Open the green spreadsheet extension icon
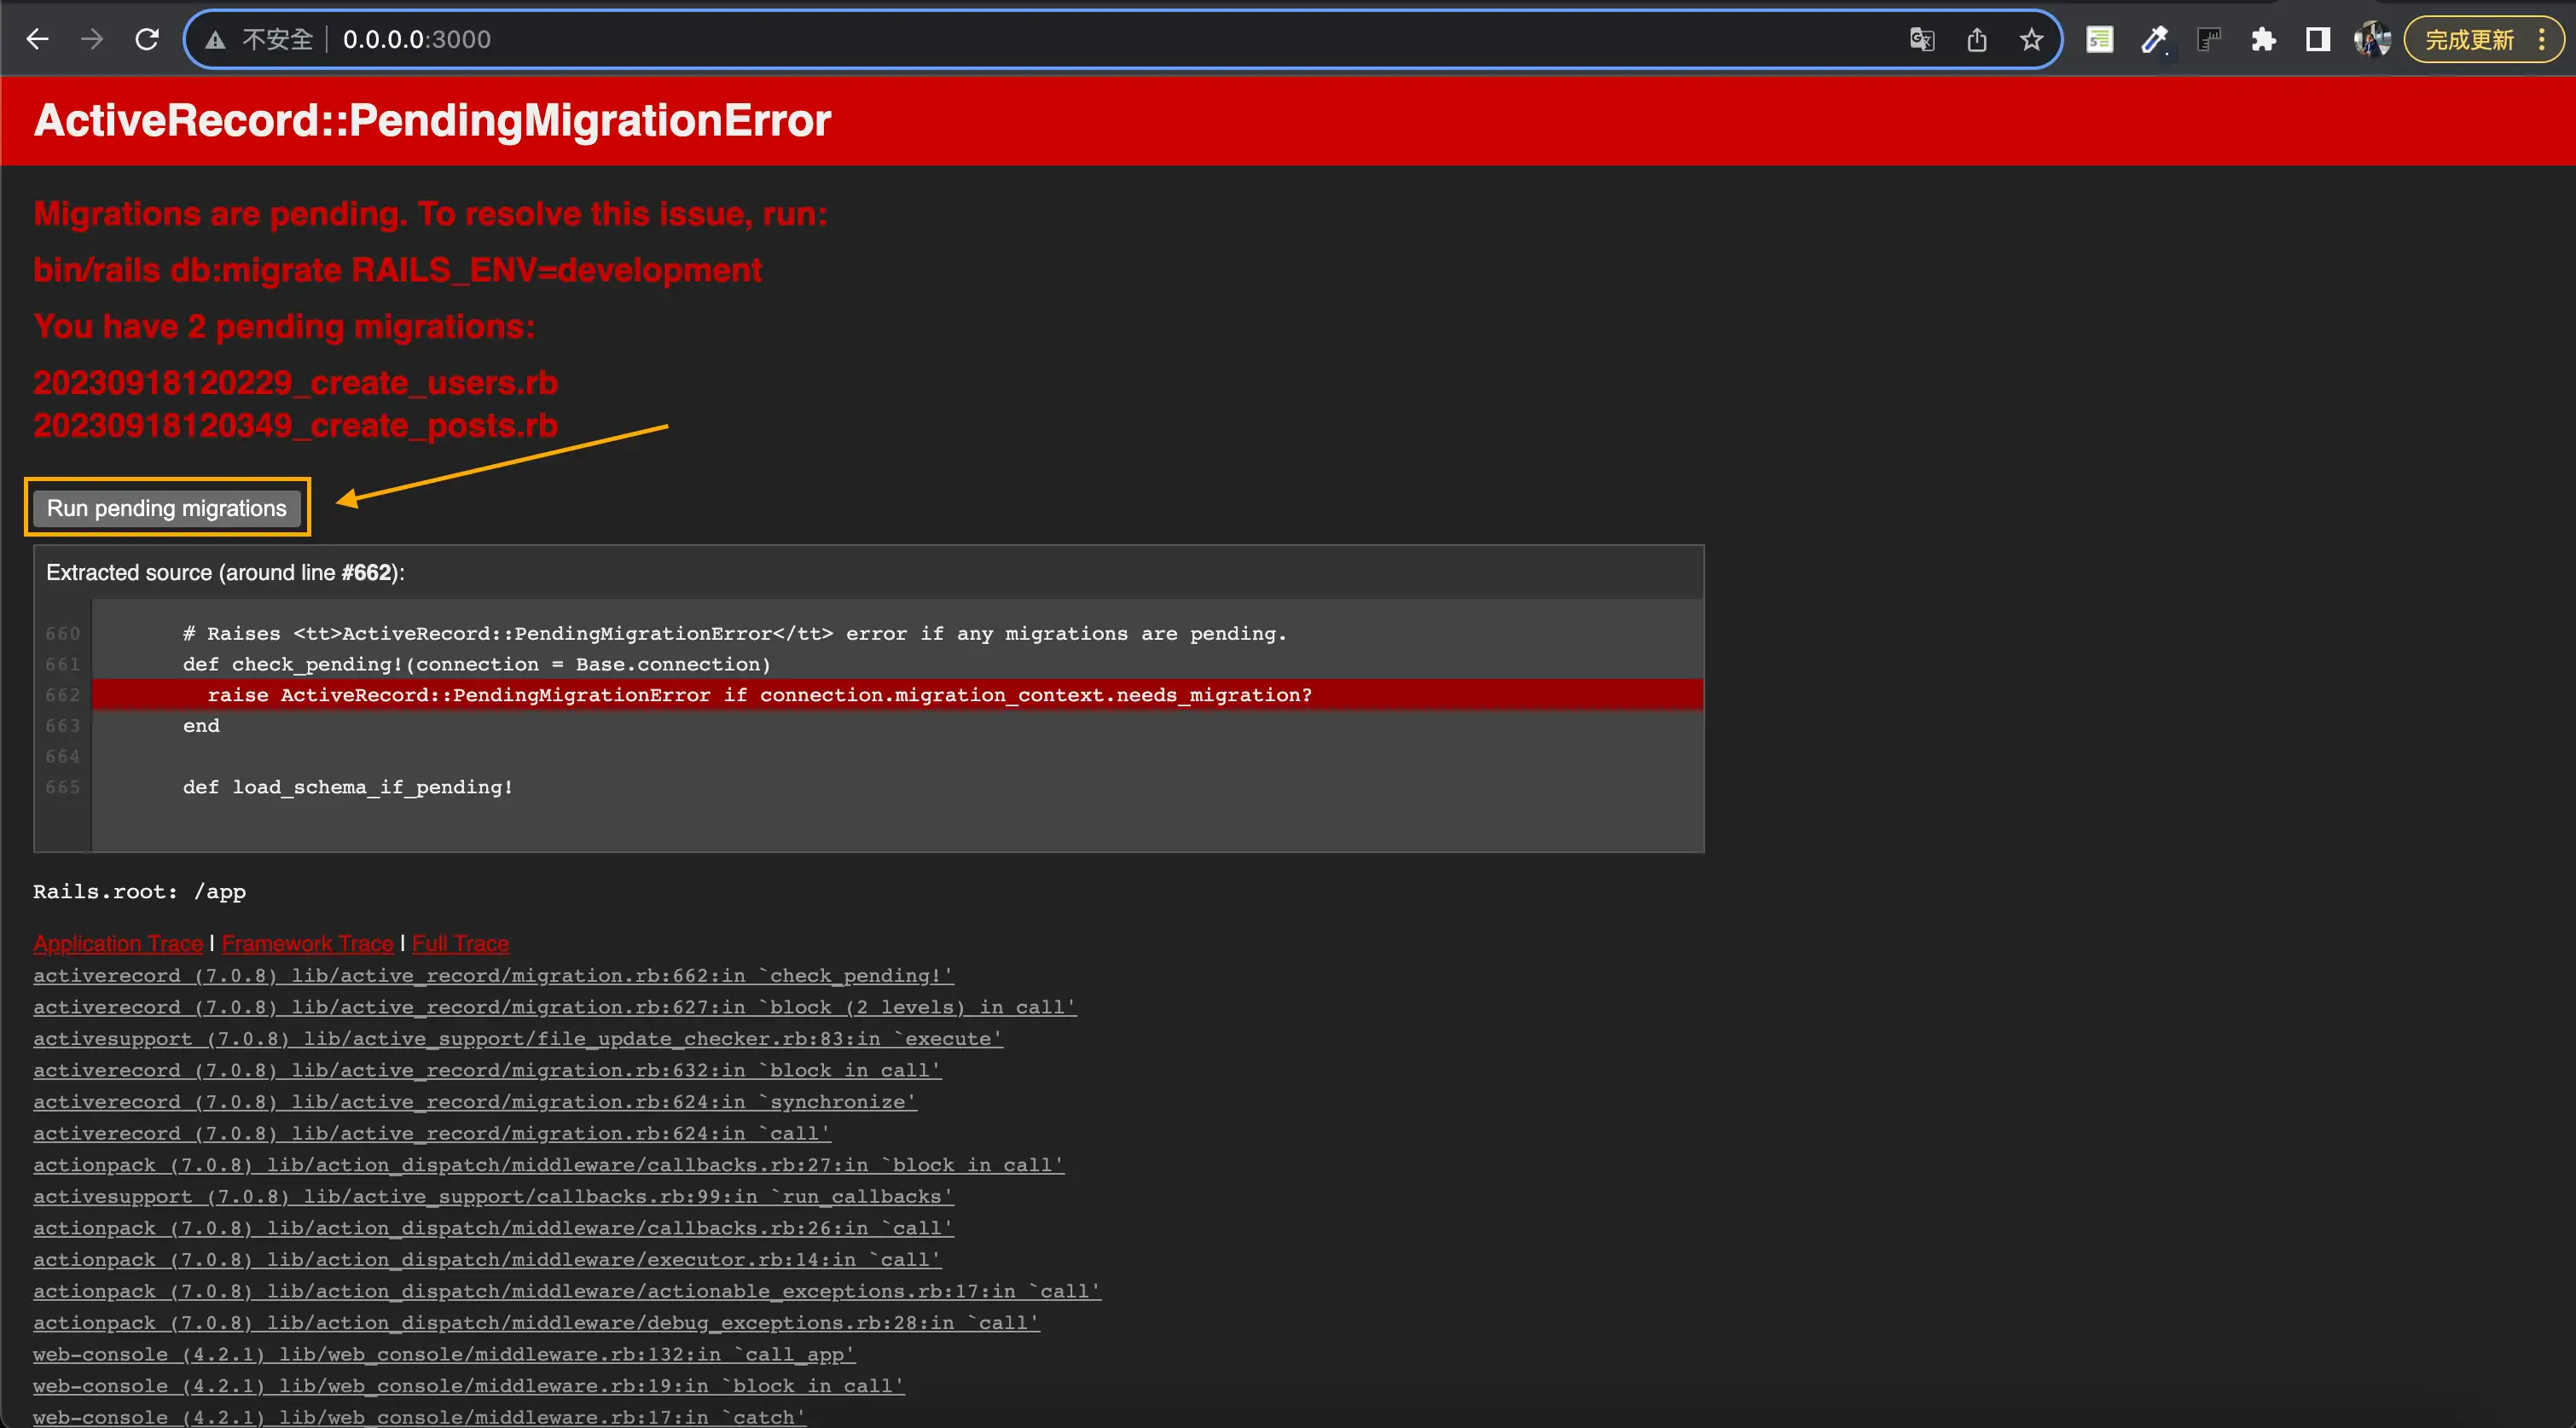 (2099, 40)
